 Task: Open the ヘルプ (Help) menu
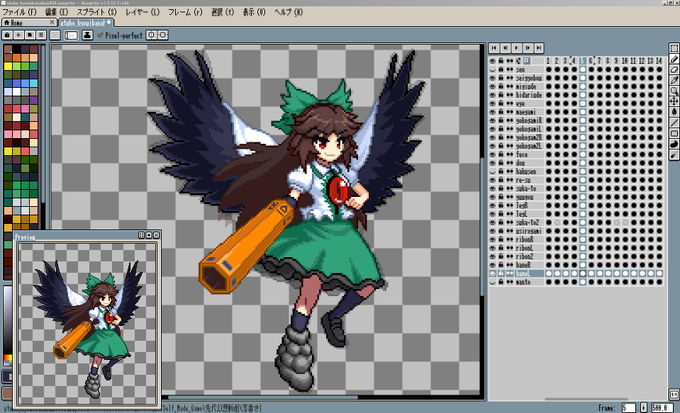[288, 12]
